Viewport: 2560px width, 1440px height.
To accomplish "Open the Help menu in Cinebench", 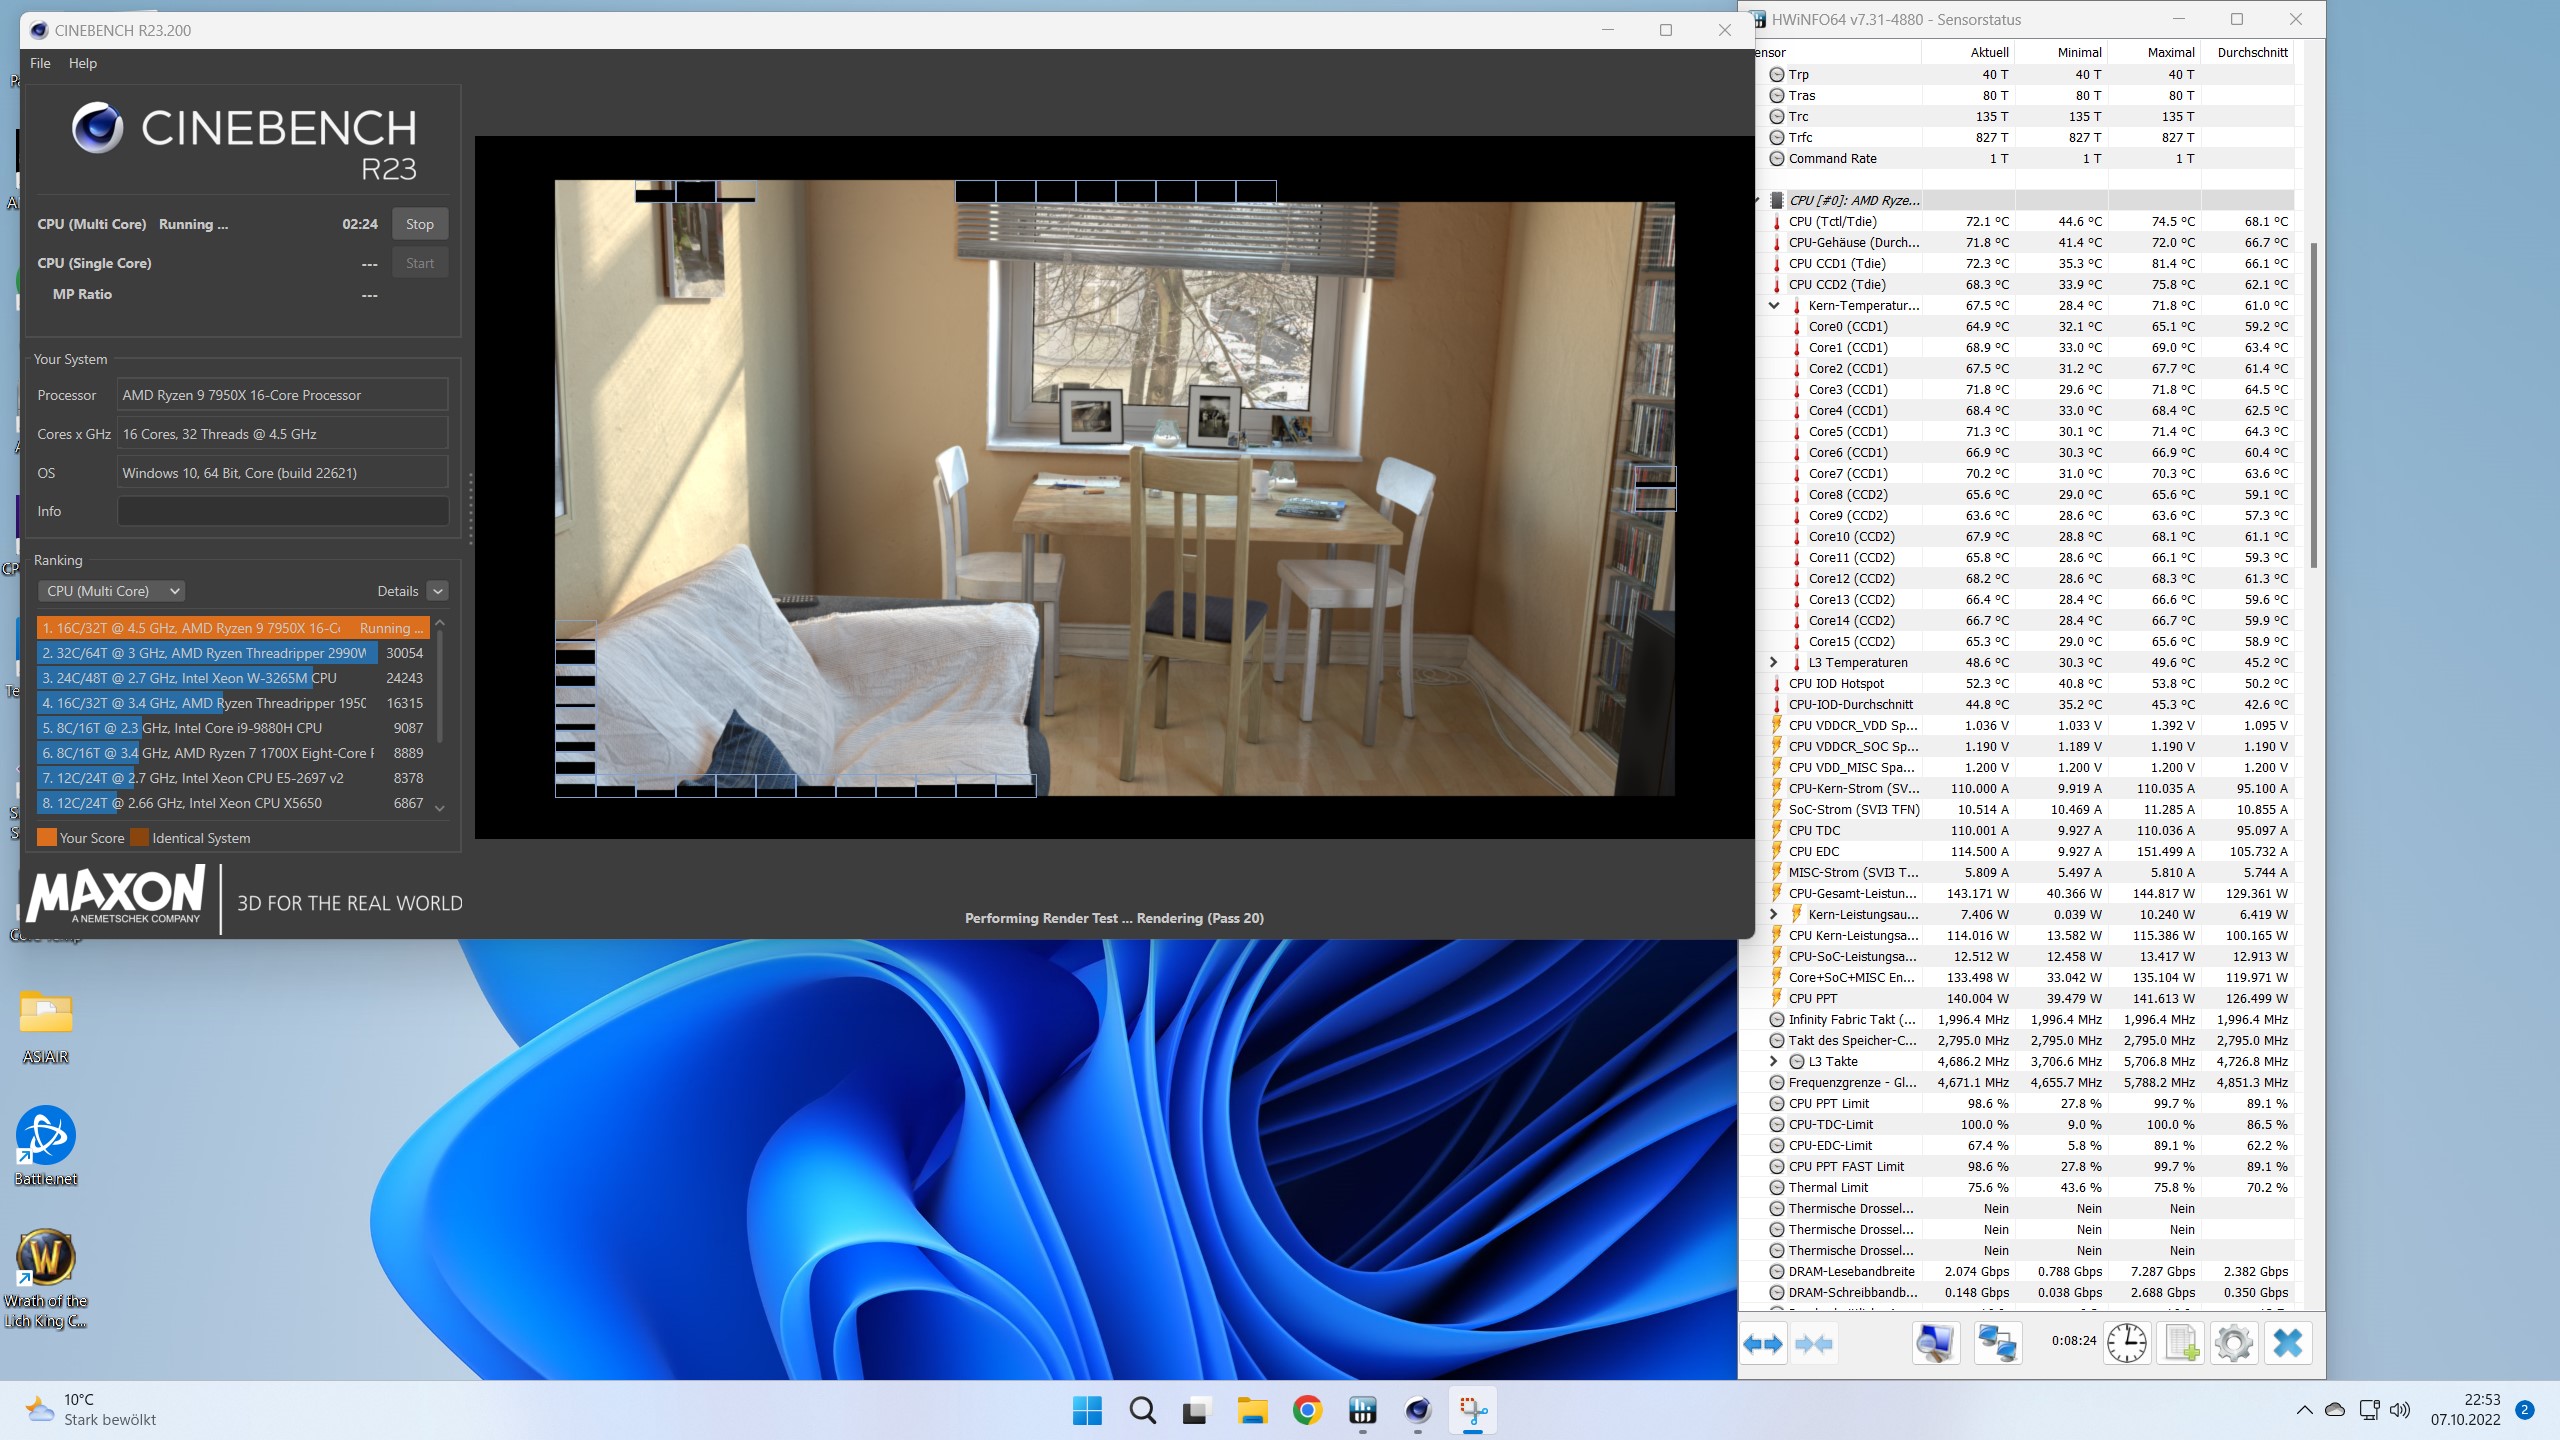I will coord(83,63).
